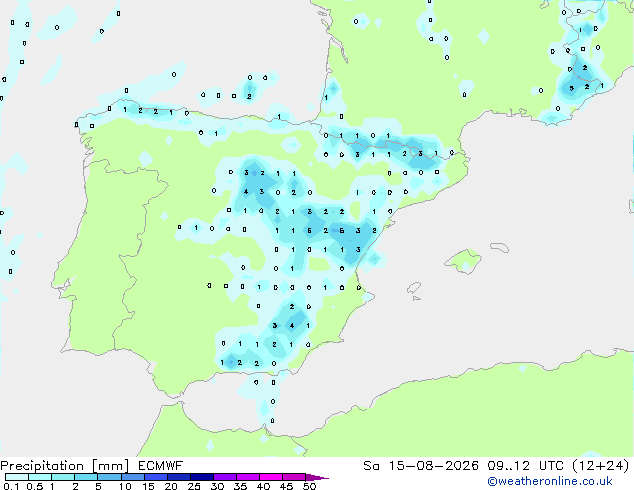Click the legend label "20"
634x490 pixels.
tap(171, 486)
